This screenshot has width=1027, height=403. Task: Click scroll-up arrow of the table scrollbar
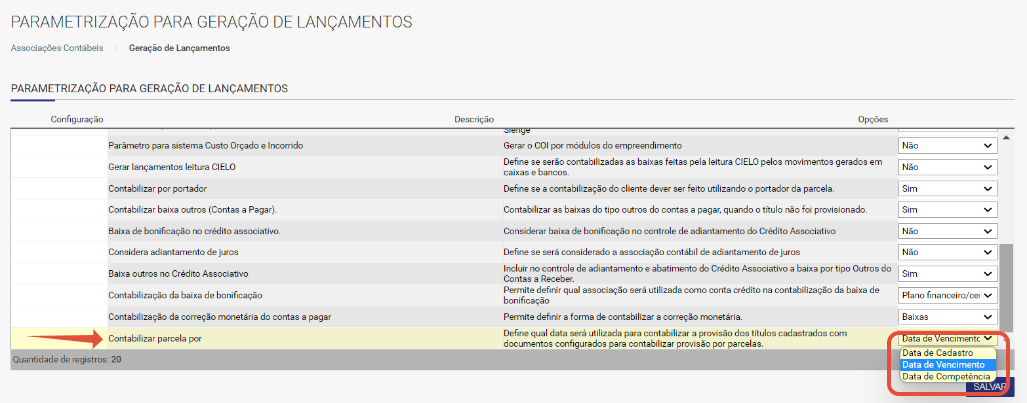(x=1007, y=137)
